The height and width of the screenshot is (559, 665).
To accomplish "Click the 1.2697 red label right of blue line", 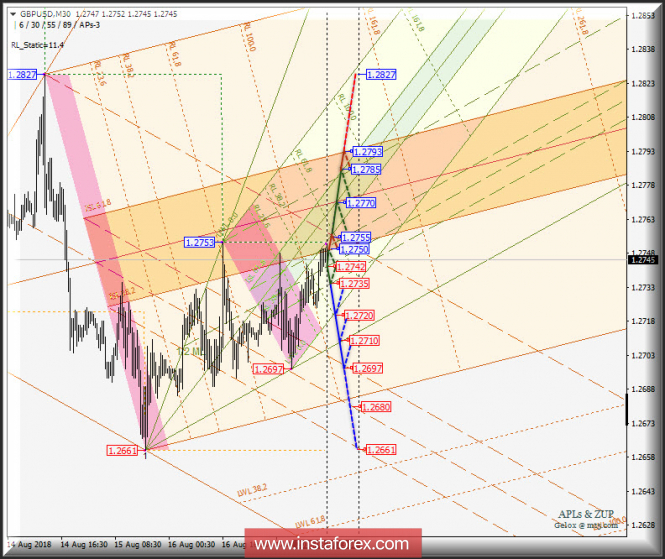I will coord(368,369).
